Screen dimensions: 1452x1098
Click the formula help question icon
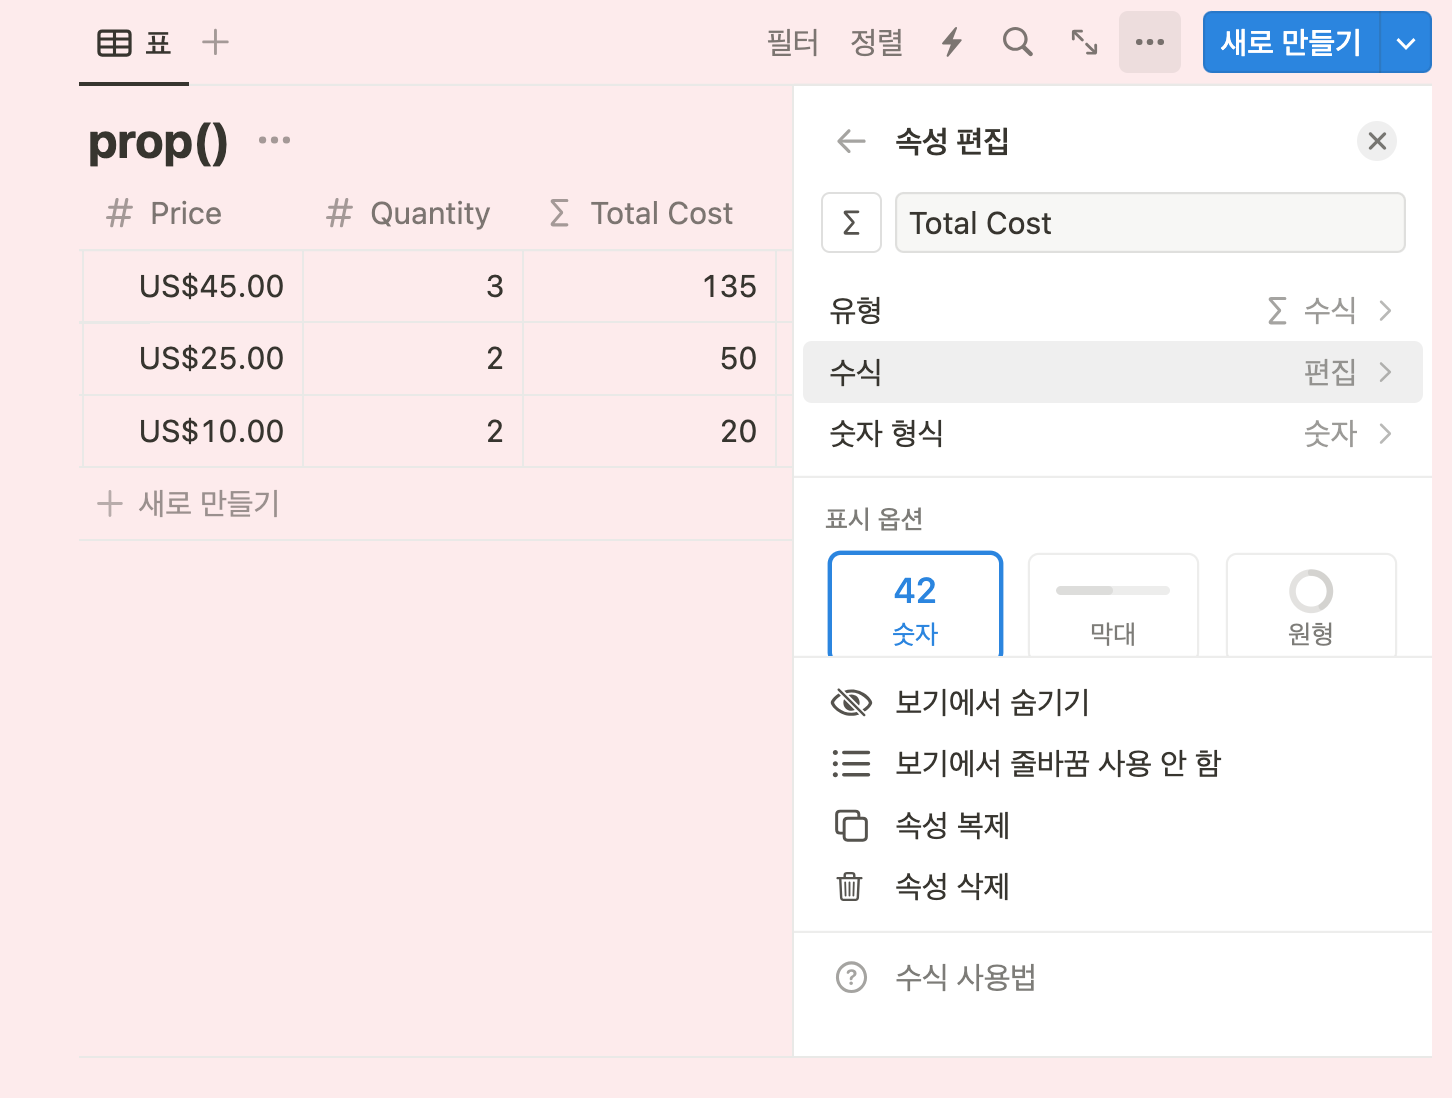851,977
